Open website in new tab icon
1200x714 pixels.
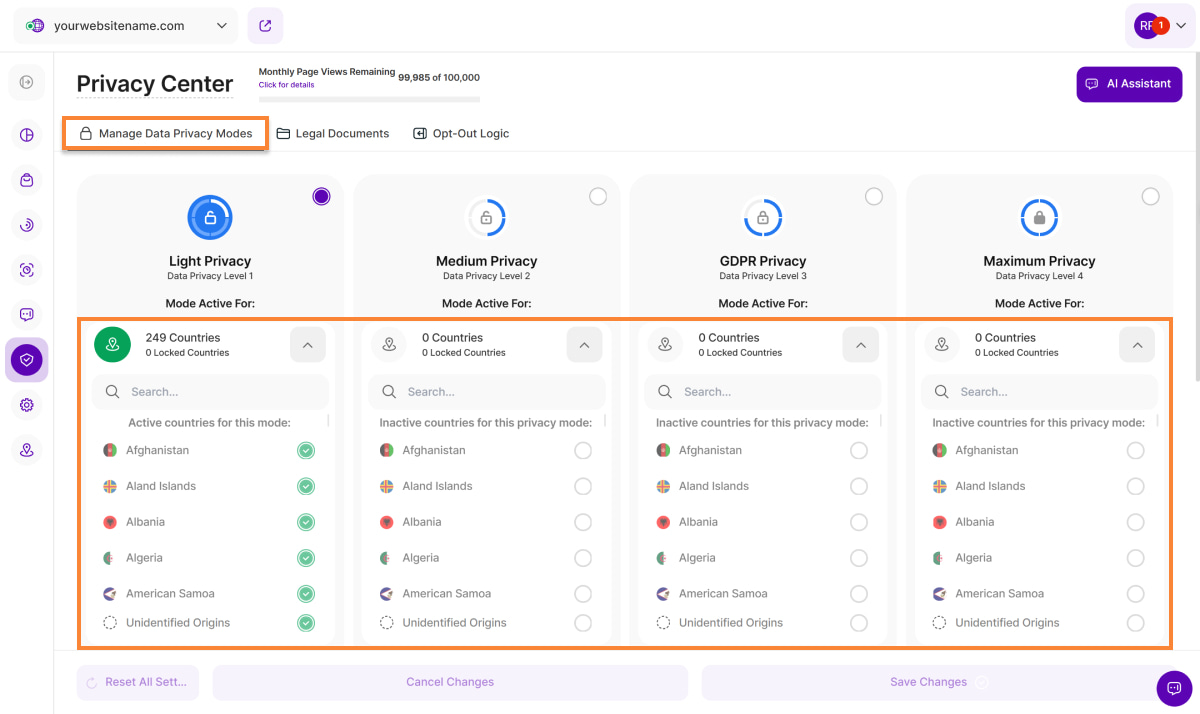pyautogui.click(x=265, y=26)
